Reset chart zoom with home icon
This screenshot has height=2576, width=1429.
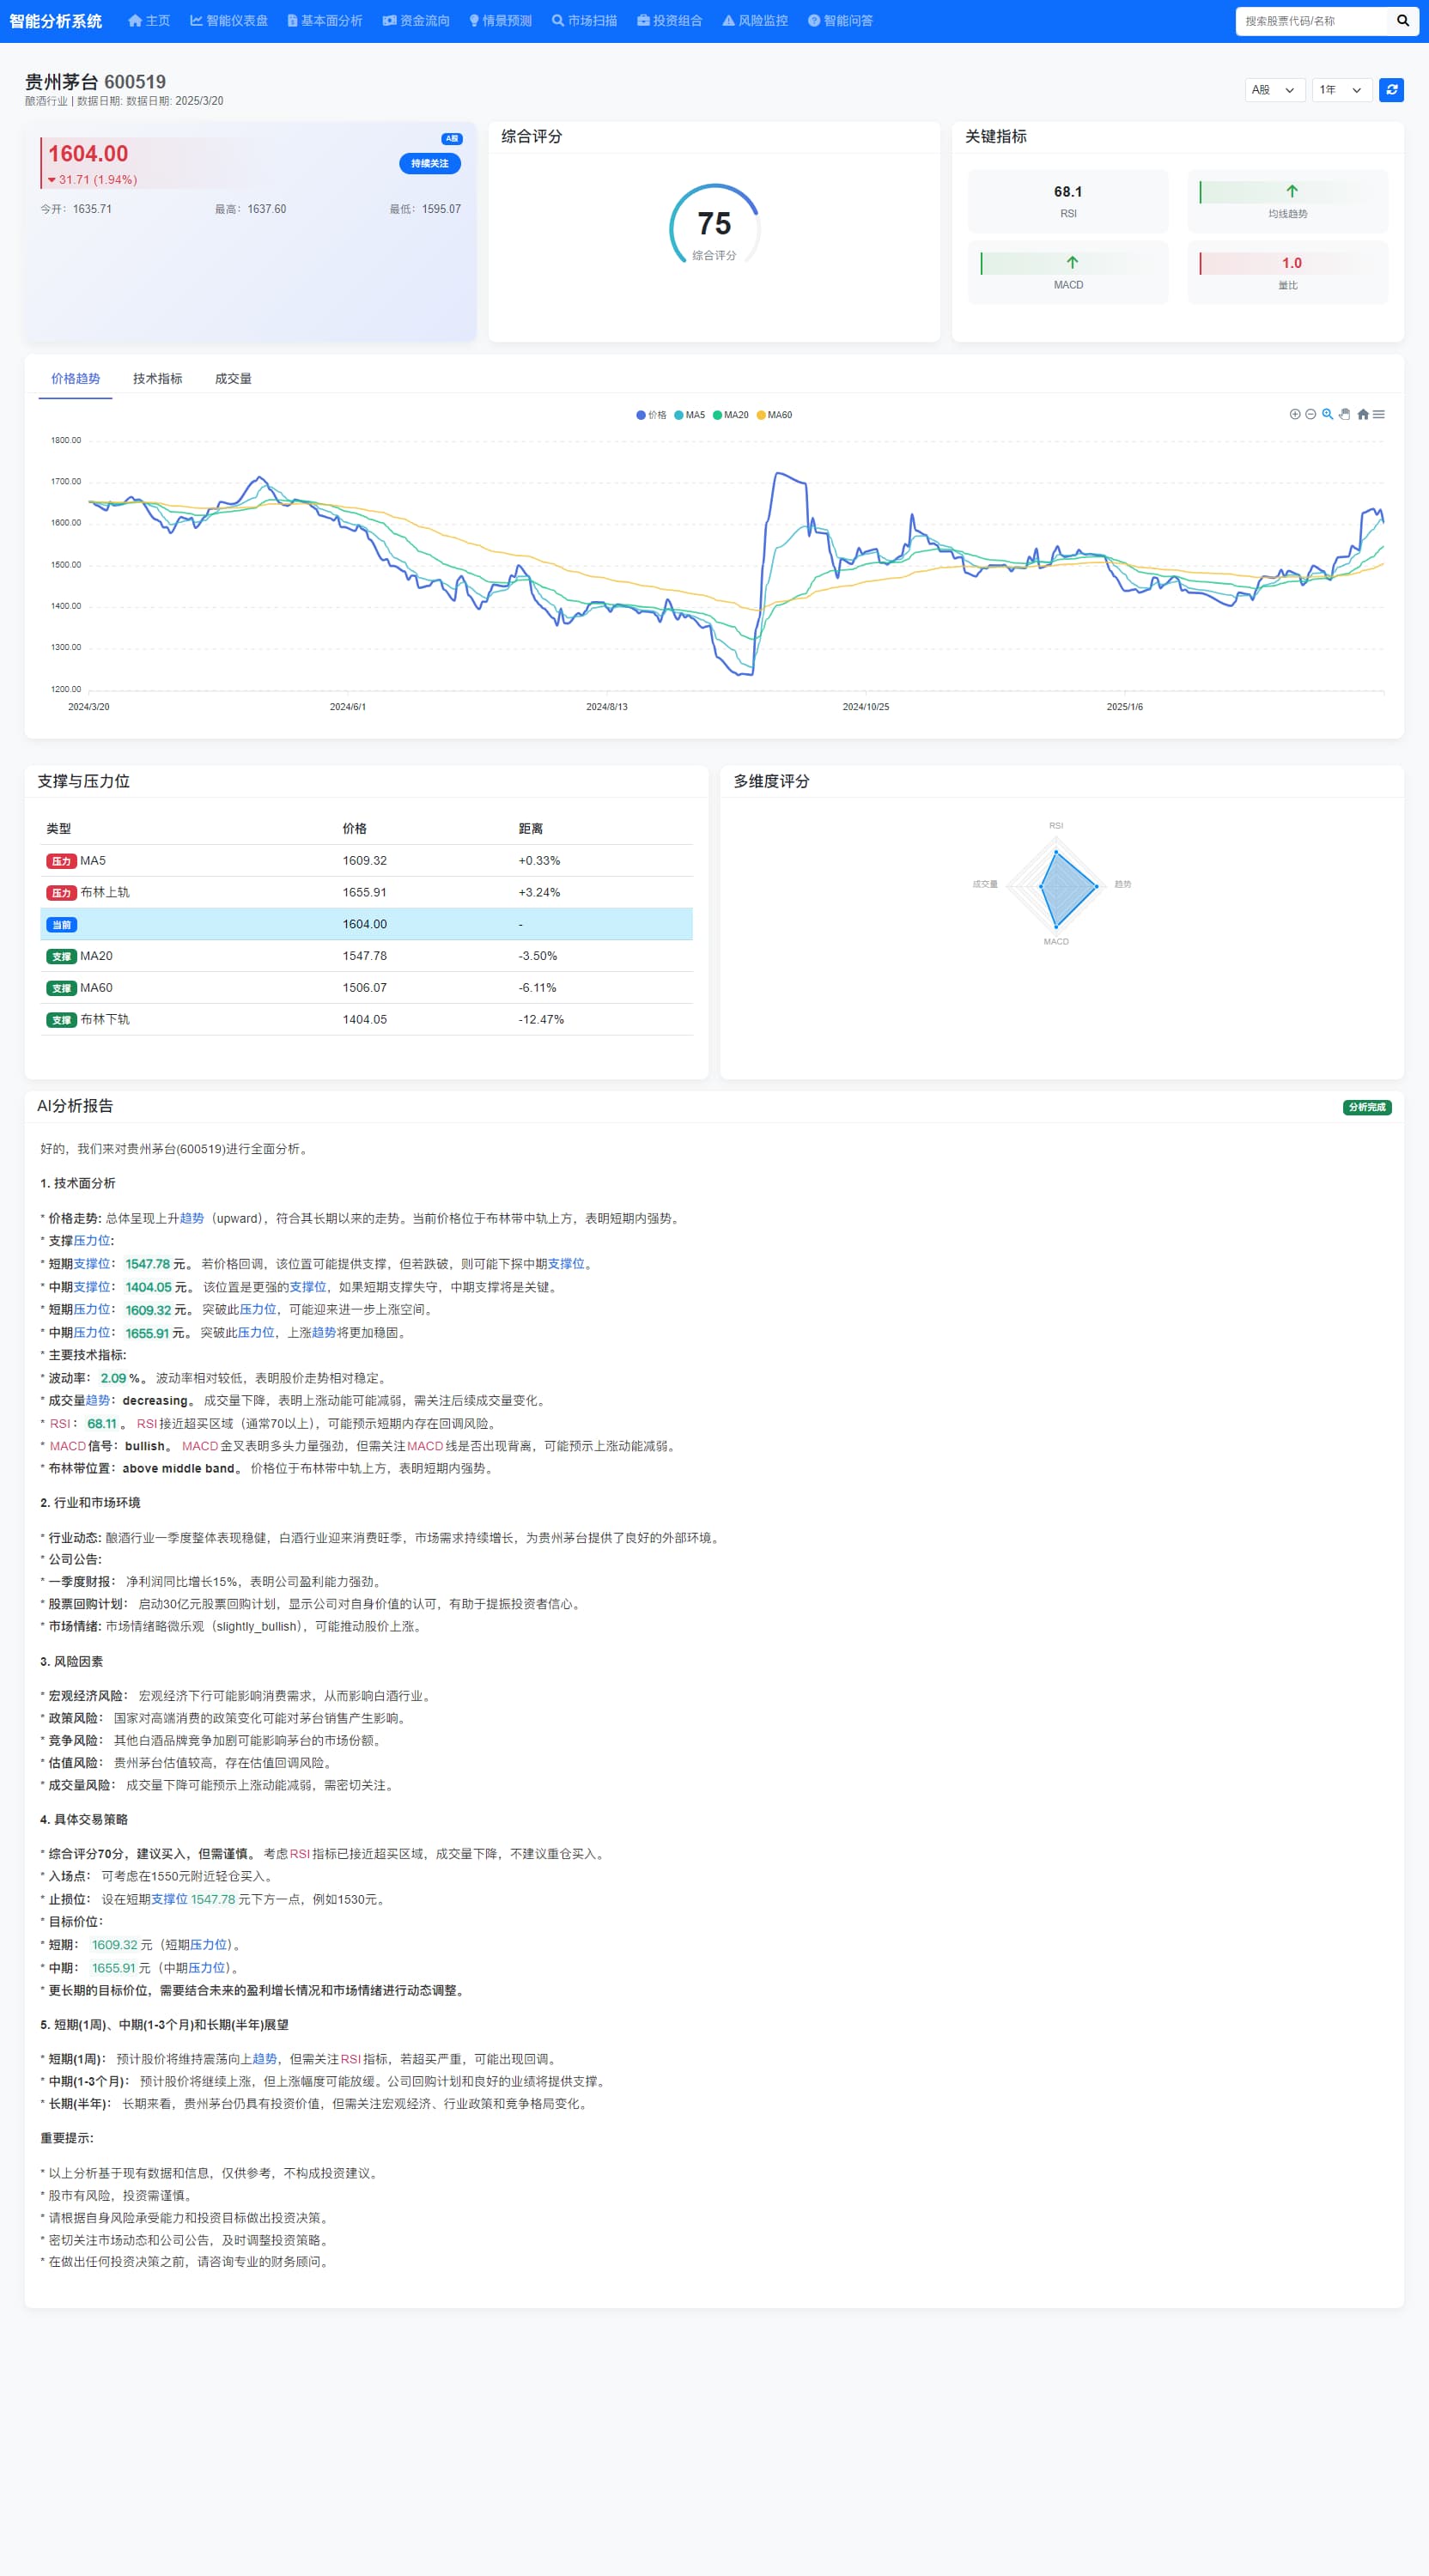[1362, 414]
